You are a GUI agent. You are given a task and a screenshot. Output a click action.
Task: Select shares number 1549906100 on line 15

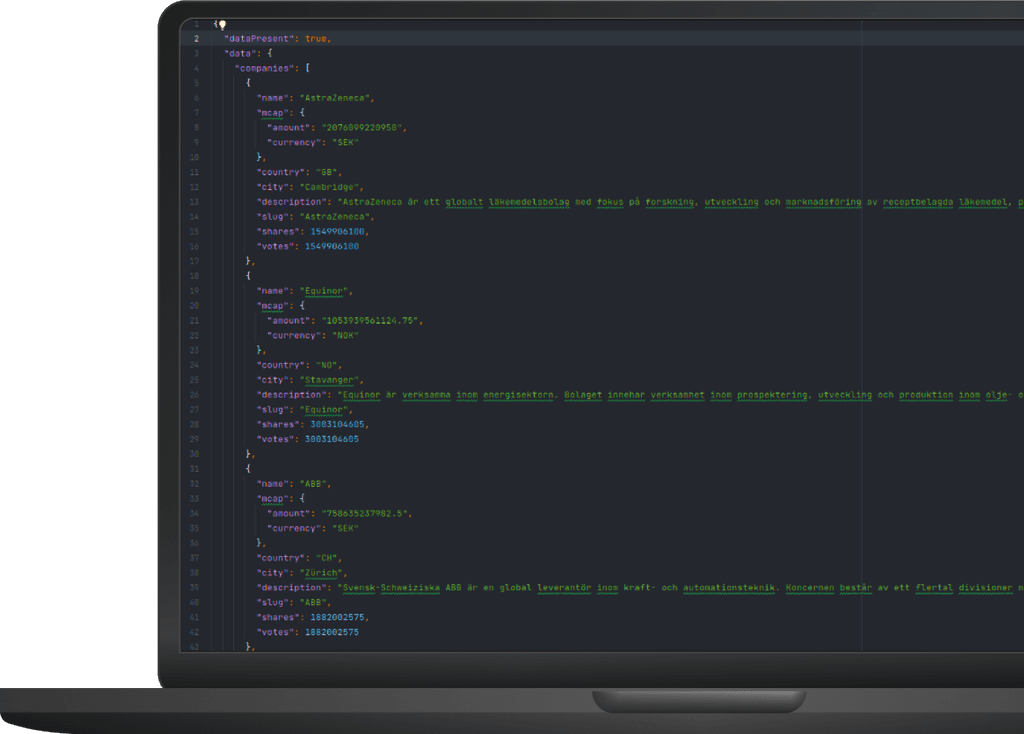point(338,231)
